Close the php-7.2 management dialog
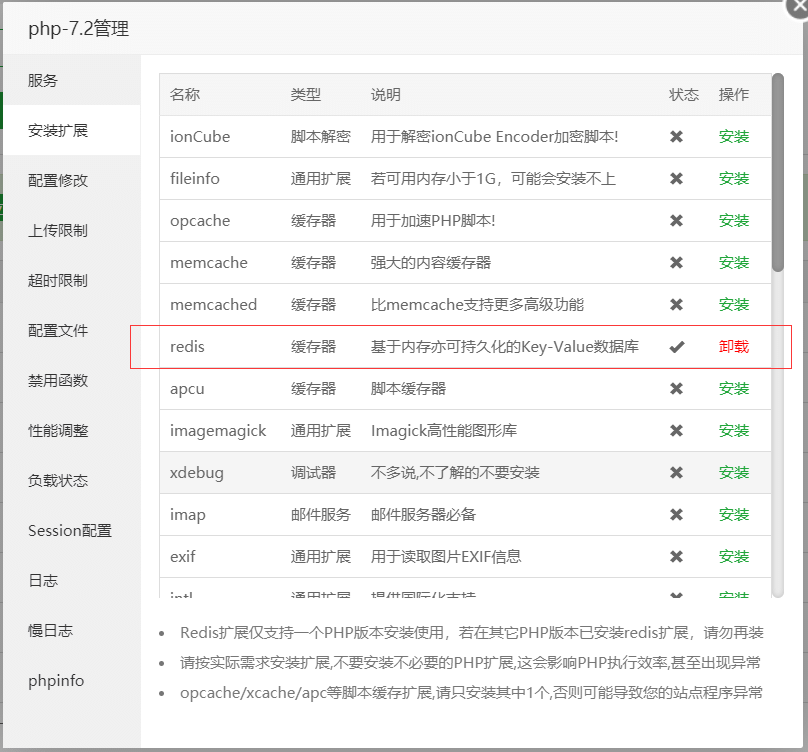 point(796,10)
